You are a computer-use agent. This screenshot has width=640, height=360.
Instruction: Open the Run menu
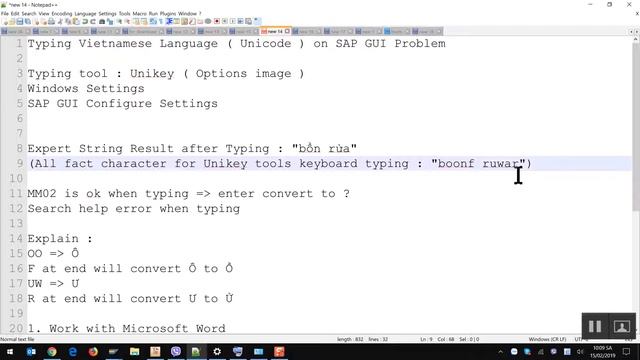[153, 13]
